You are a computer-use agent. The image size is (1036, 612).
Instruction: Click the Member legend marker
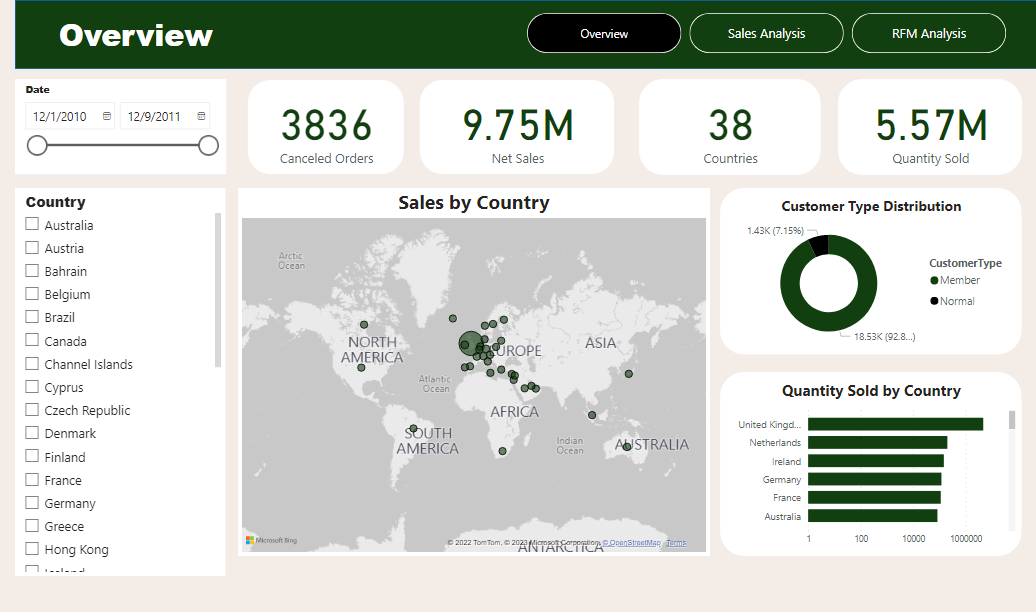(934, 281)
